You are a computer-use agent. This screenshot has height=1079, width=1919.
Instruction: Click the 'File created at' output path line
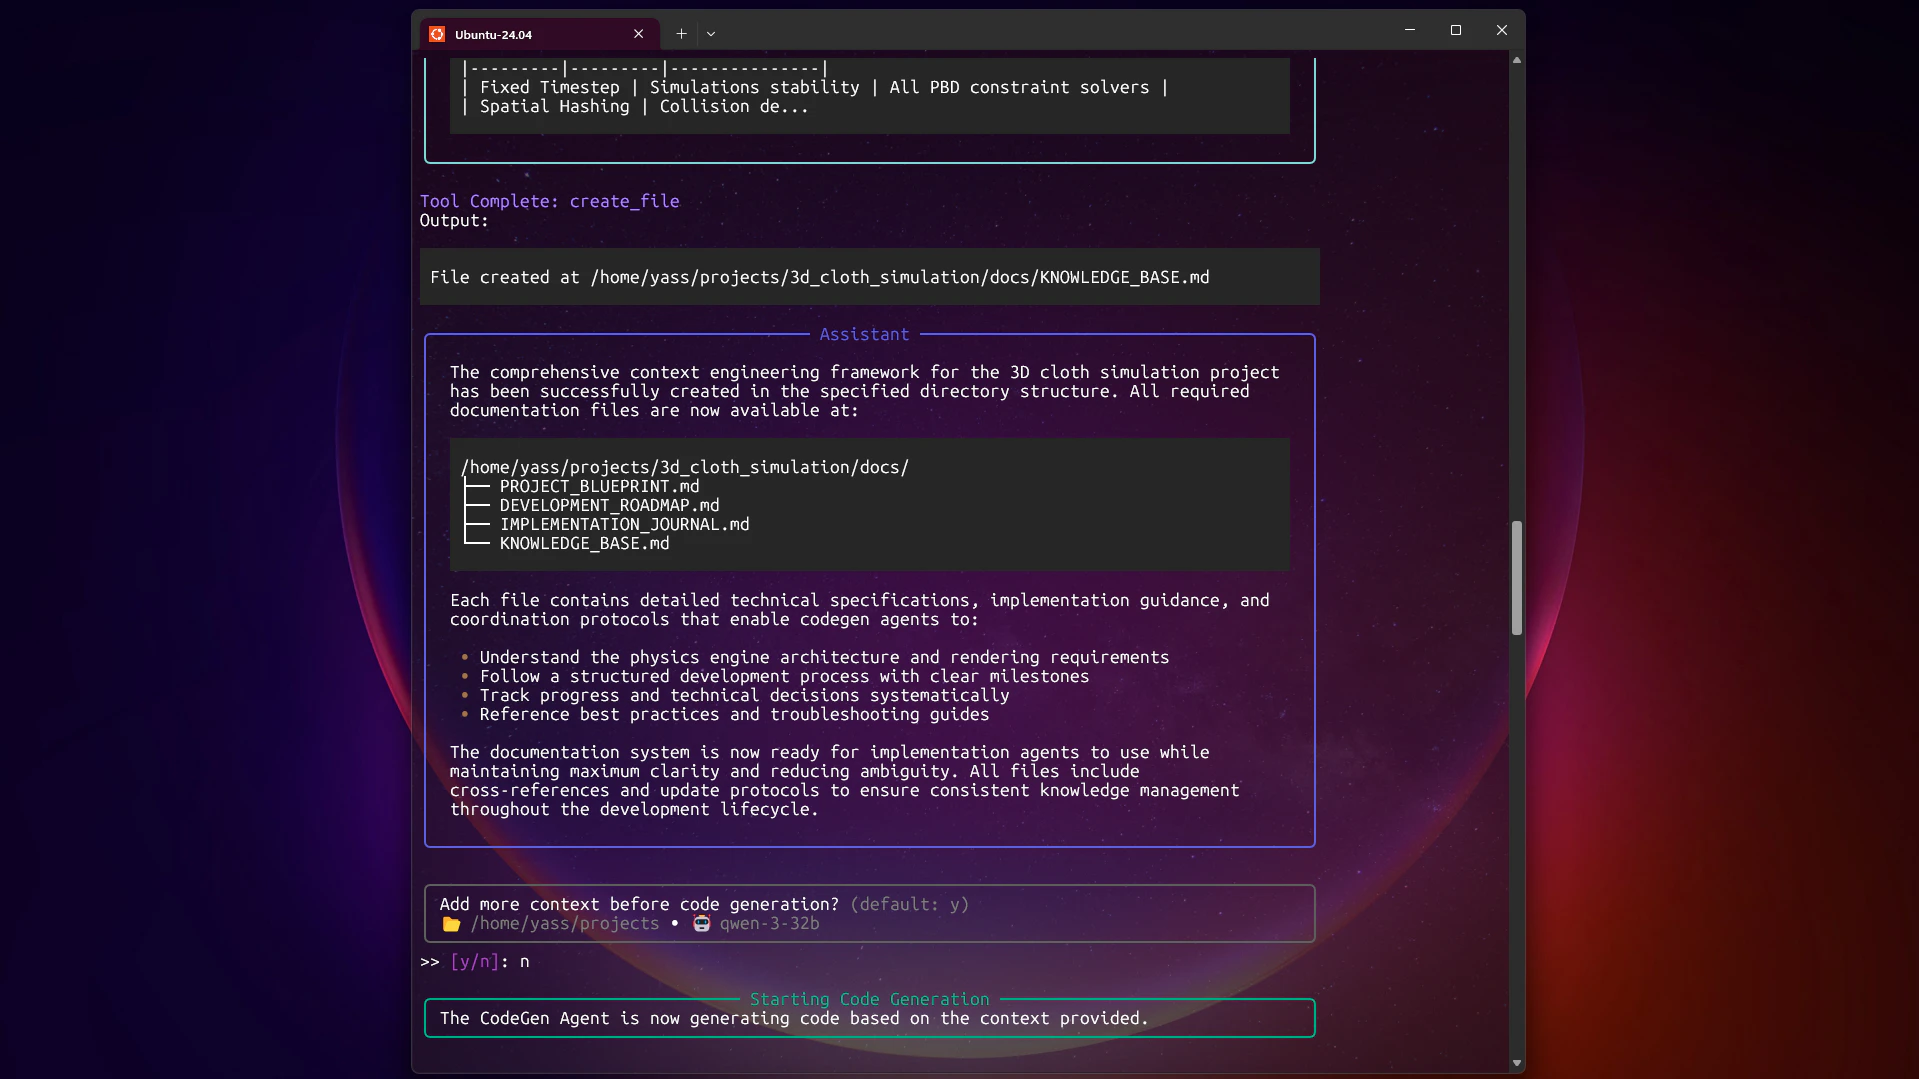(x=819, y=278)
